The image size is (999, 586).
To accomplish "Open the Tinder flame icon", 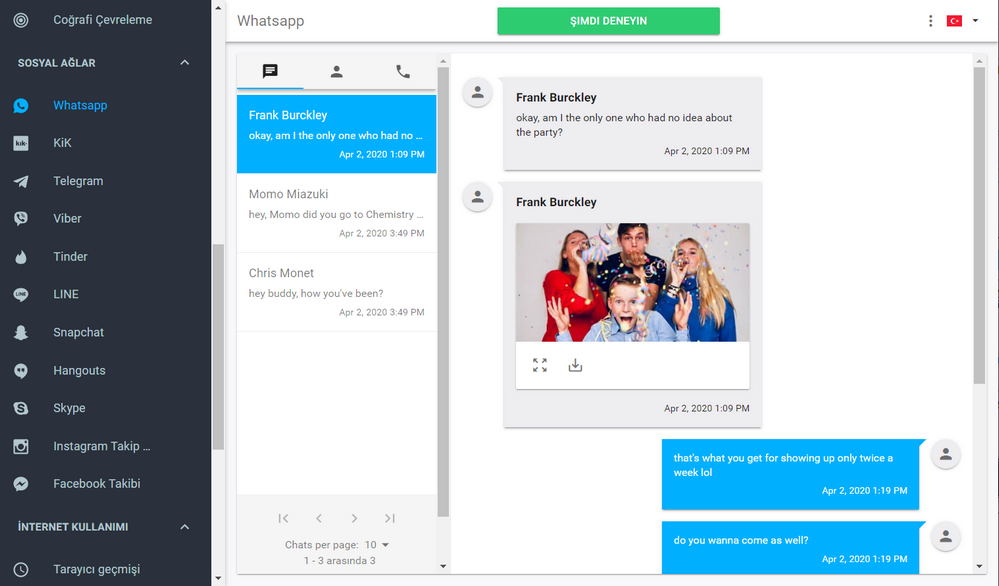I will coord(21,257).
